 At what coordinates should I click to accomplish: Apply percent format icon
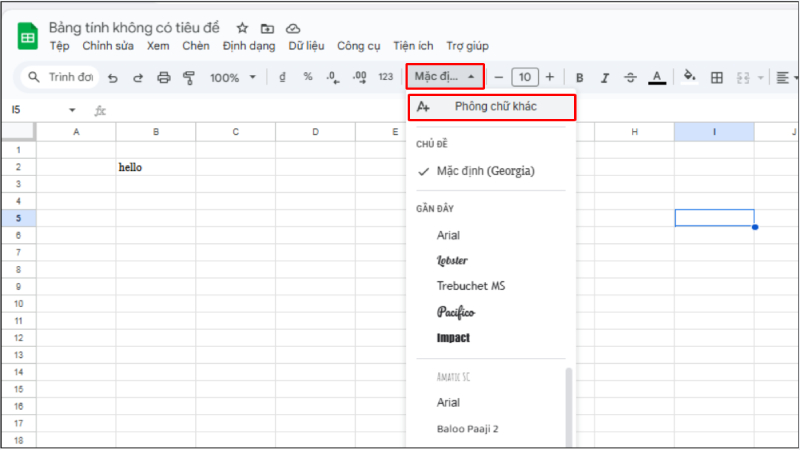tap(308, 77)
